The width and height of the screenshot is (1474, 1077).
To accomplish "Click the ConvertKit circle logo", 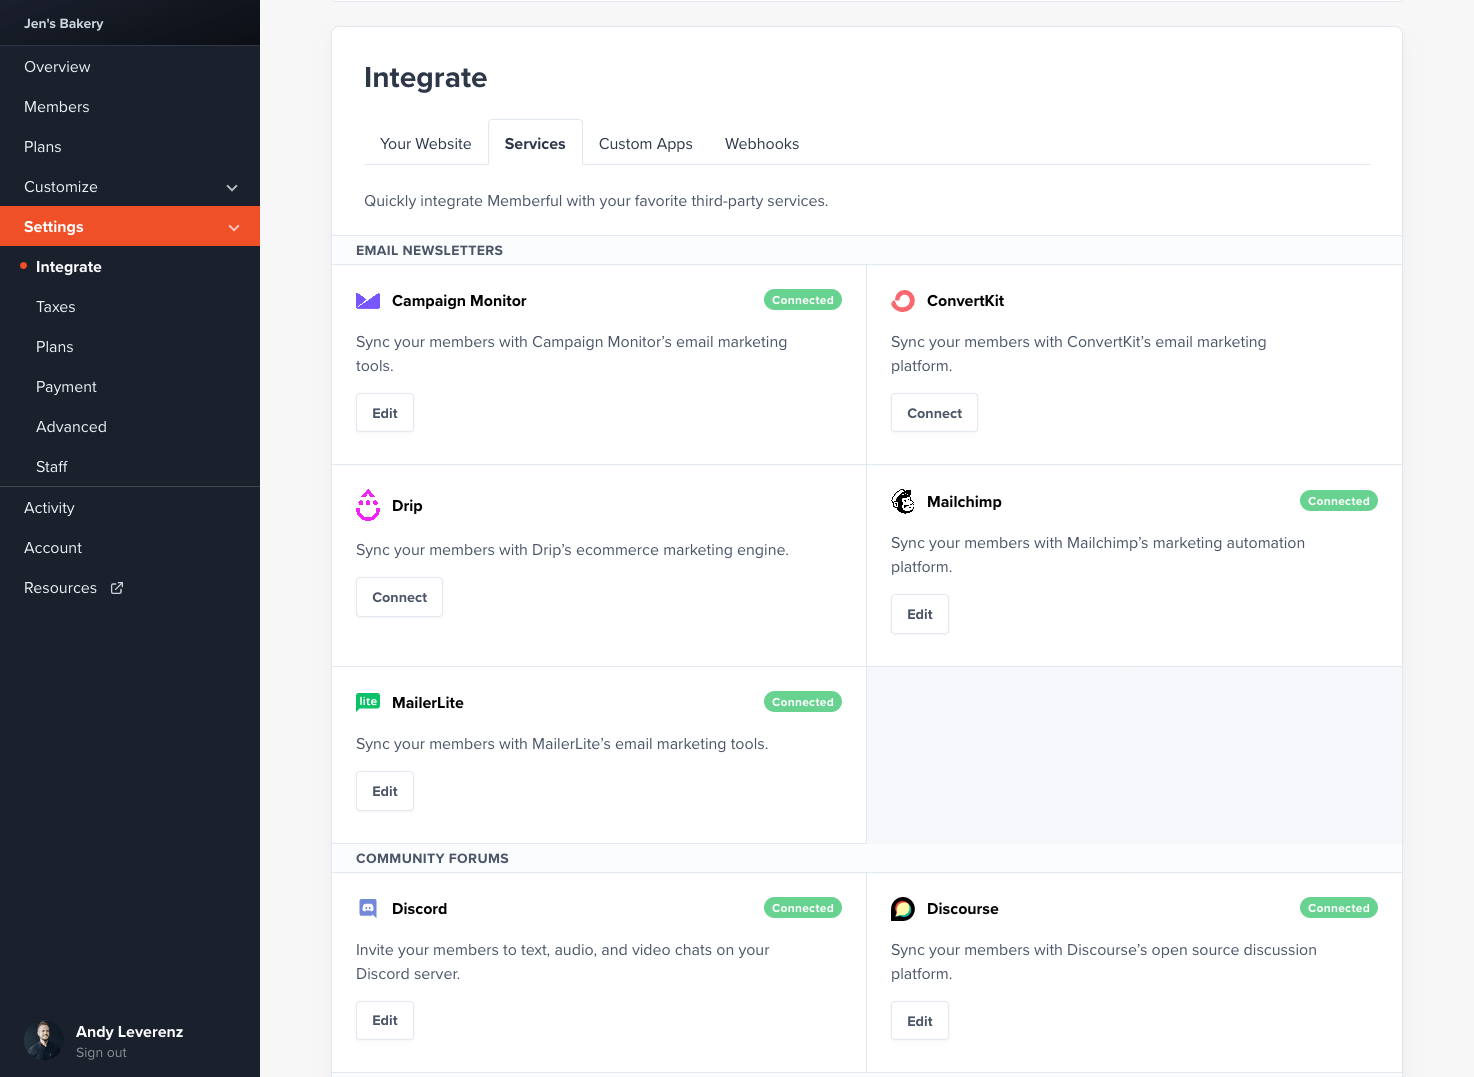I will click(903, 300).
